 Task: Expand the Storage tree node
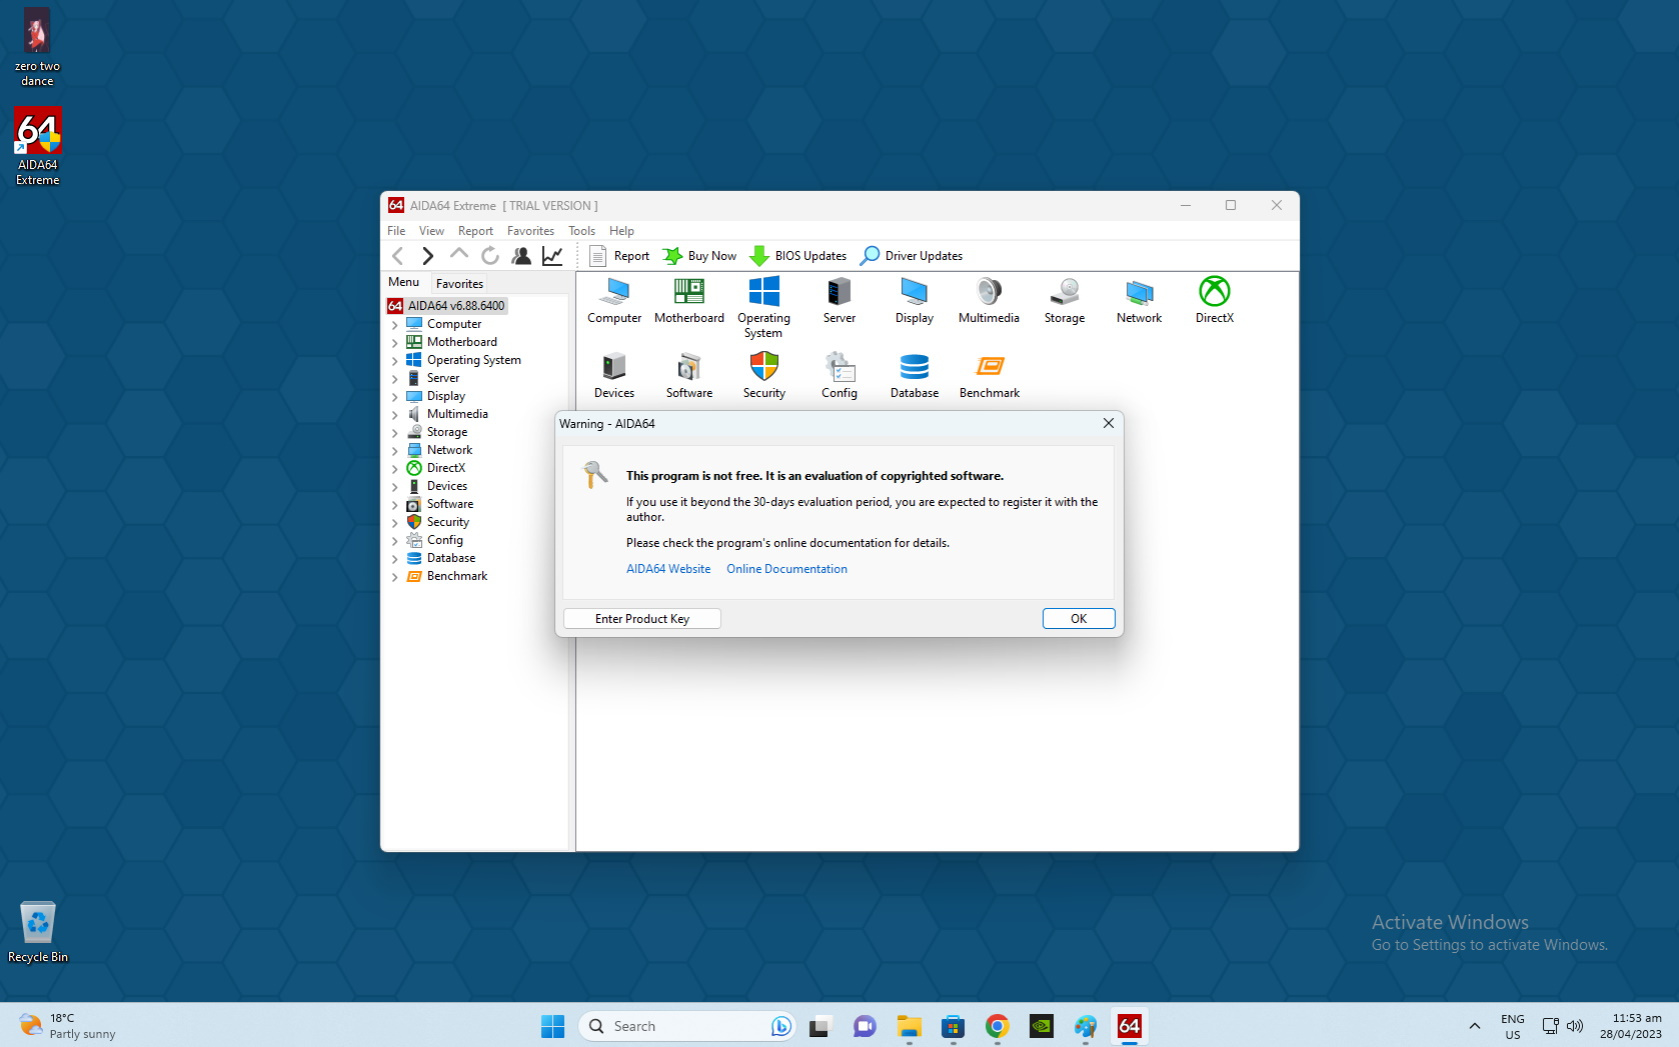[395, 433]
